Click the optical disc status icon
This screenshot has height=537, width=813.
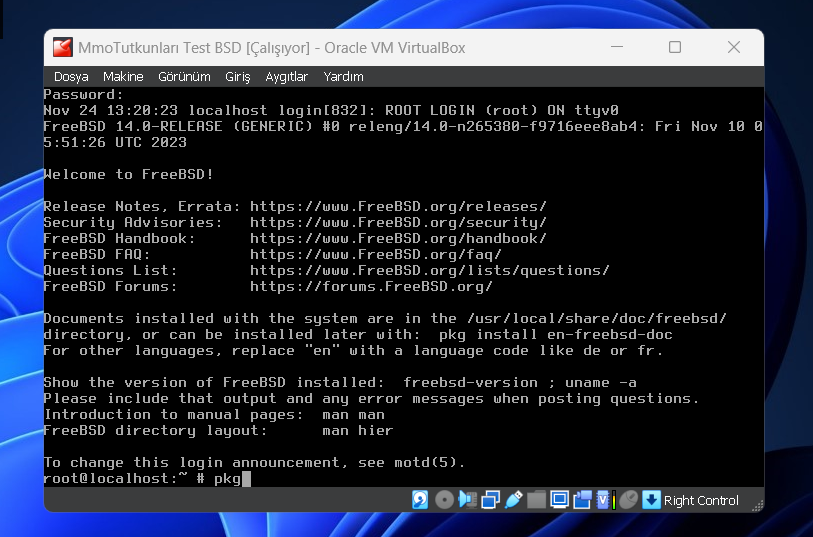[444, 500]
